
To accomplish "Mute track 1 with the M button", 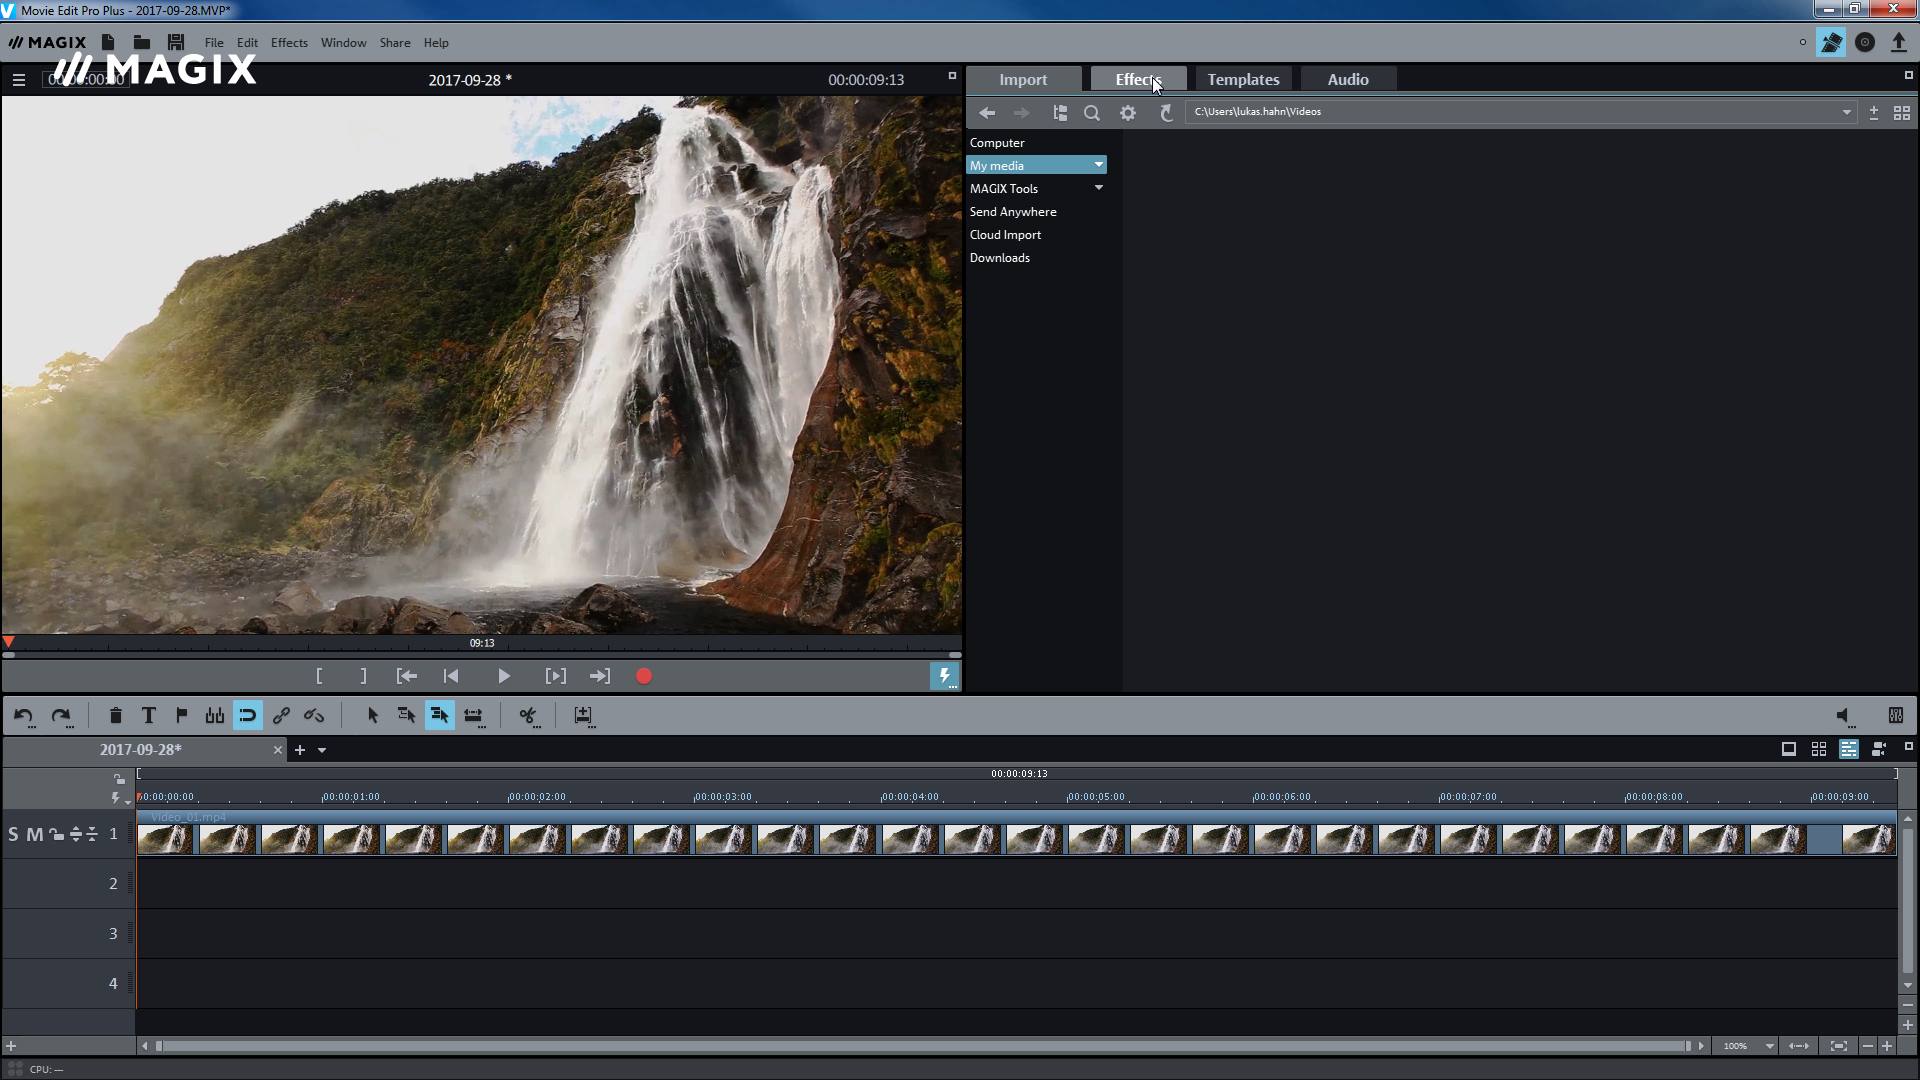I will [33, 833].
